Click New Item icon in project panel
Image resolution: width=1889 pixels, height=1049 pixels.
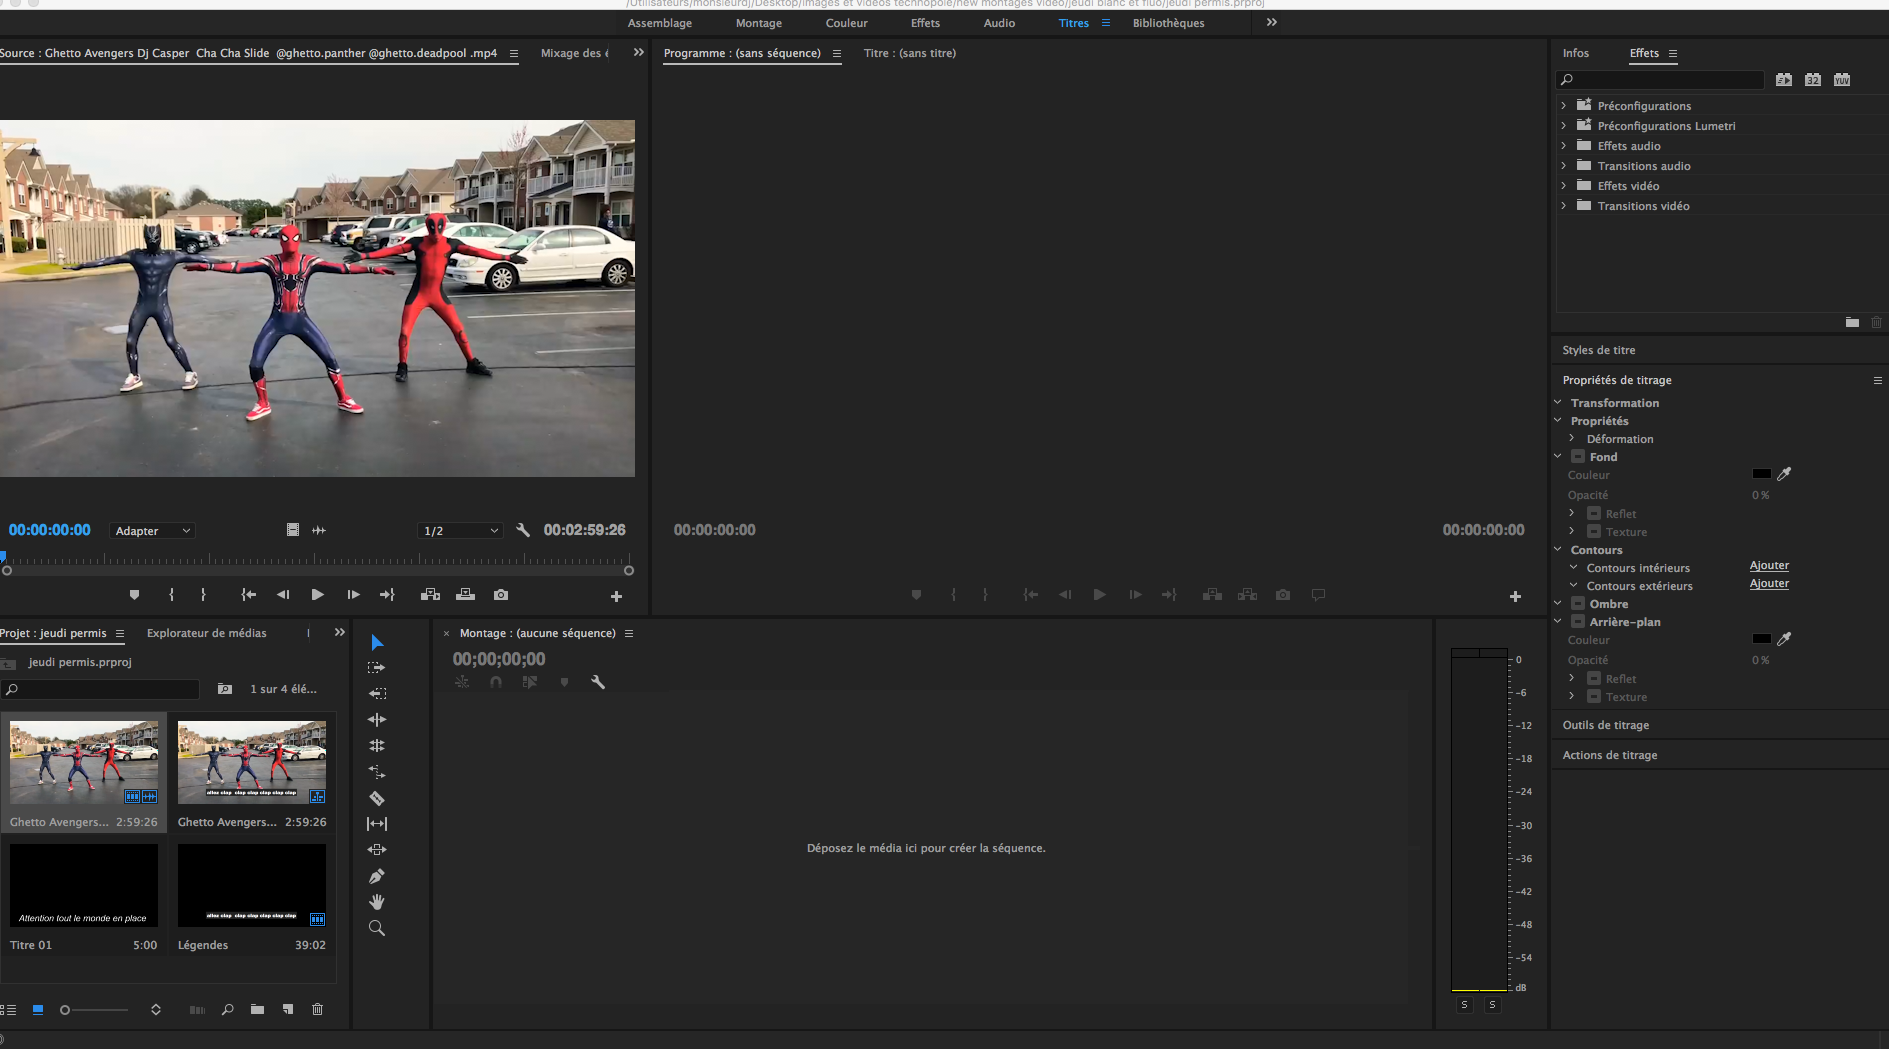[x=288, y=1010]
